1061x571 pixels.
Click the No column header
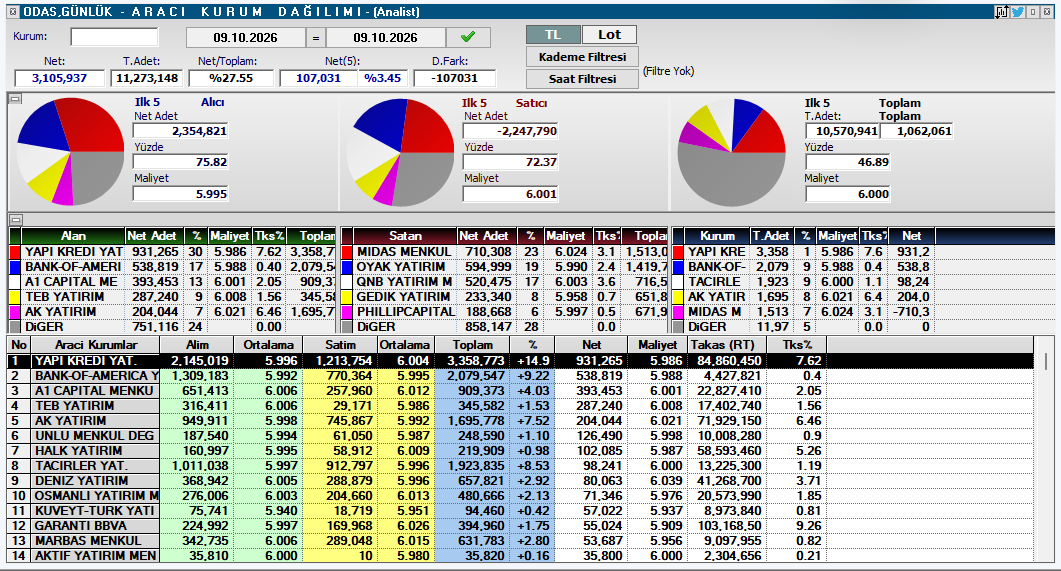click(19, 344)
